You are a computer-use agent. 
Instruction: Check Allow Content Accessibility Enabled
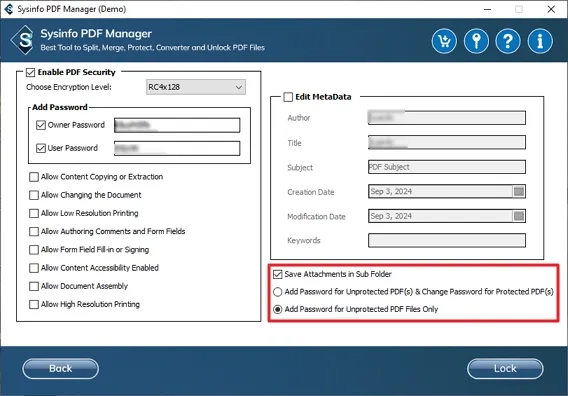point(34,268)
